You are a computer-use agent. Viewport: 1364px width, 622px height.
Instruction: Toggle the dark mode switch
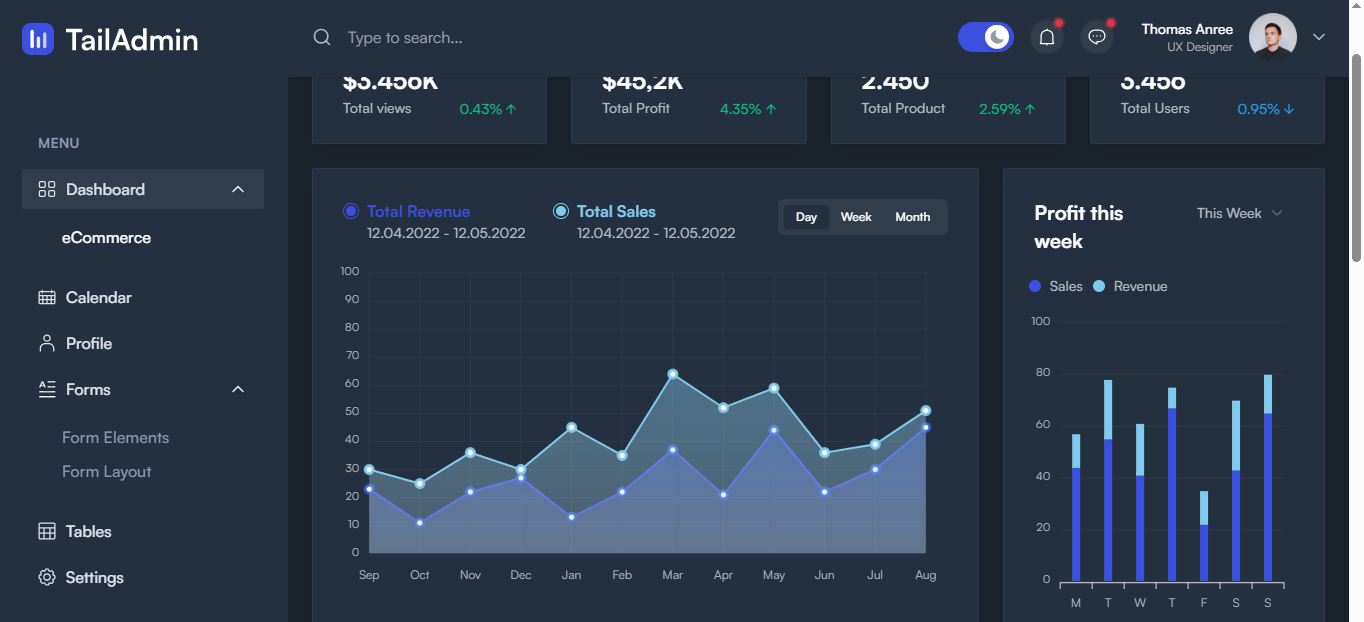(x=986, y=36)
